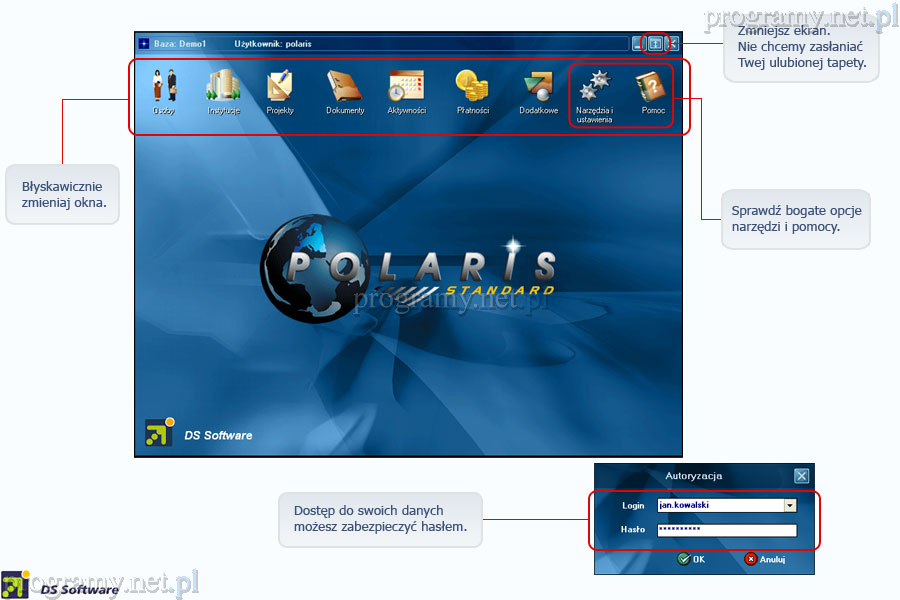This screenshot has width=900, height=600.
Task: Focus the Hasło password field
Action: click(726, 531)
